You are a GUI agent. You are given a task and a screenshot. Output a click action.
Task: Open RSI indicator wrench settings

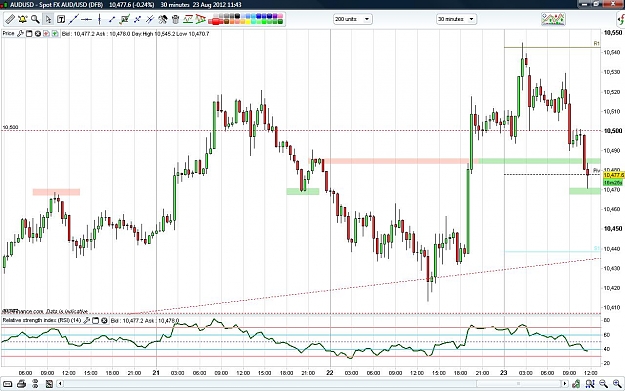click(x=86, y=320)
